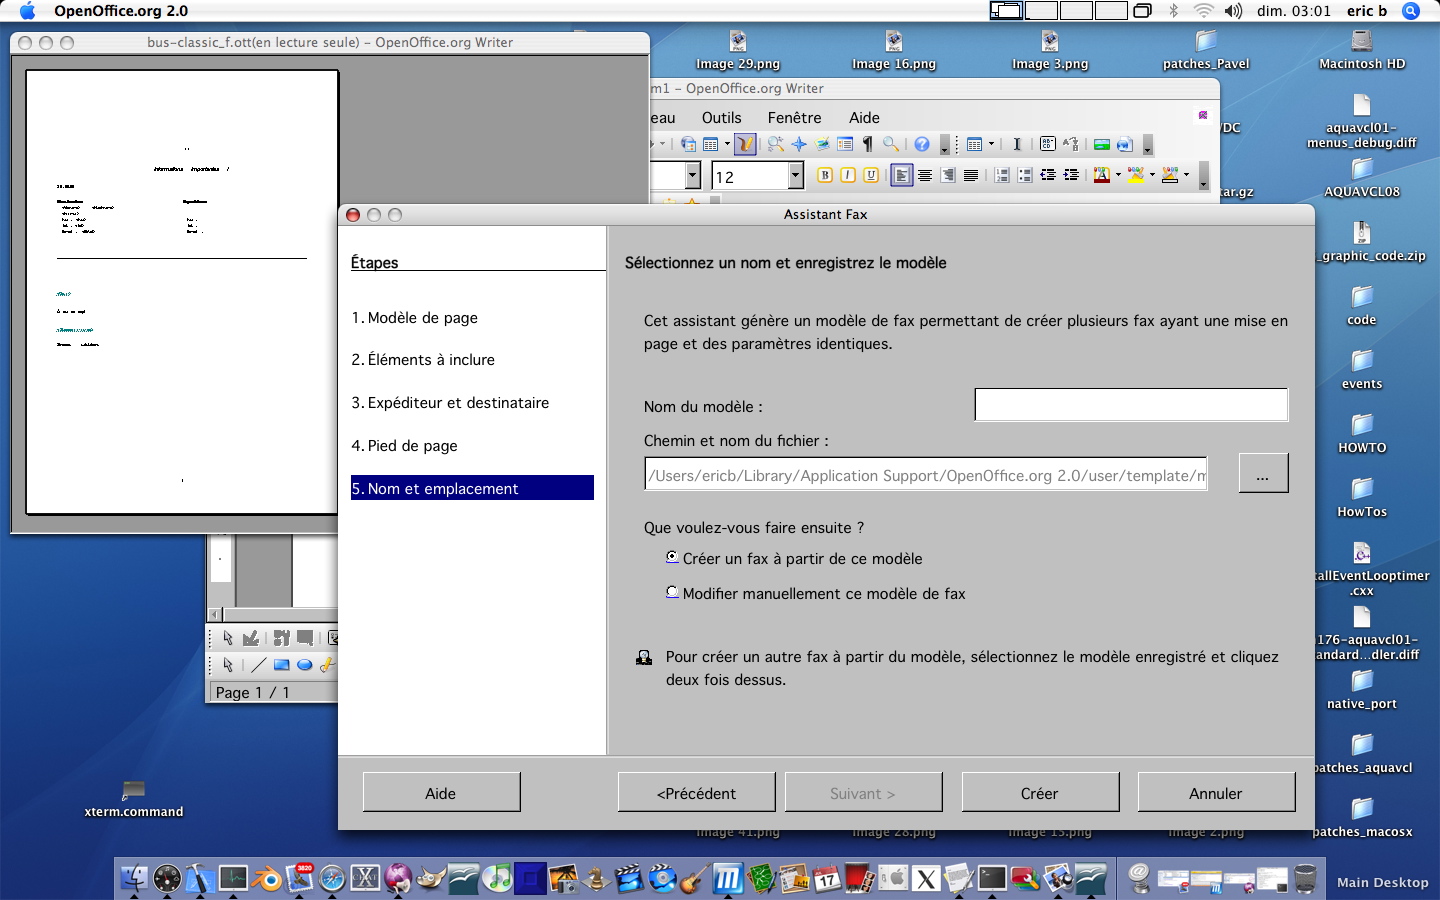Open the font color dropdown arrow

[x=1118, y=176]
